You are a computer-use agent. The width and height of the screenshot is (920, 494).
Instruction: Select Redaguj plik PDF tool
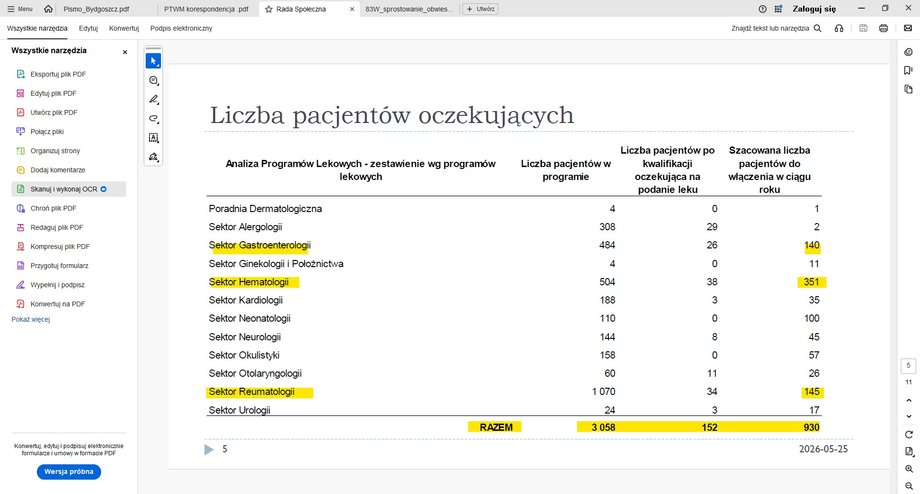coord(69,228)
